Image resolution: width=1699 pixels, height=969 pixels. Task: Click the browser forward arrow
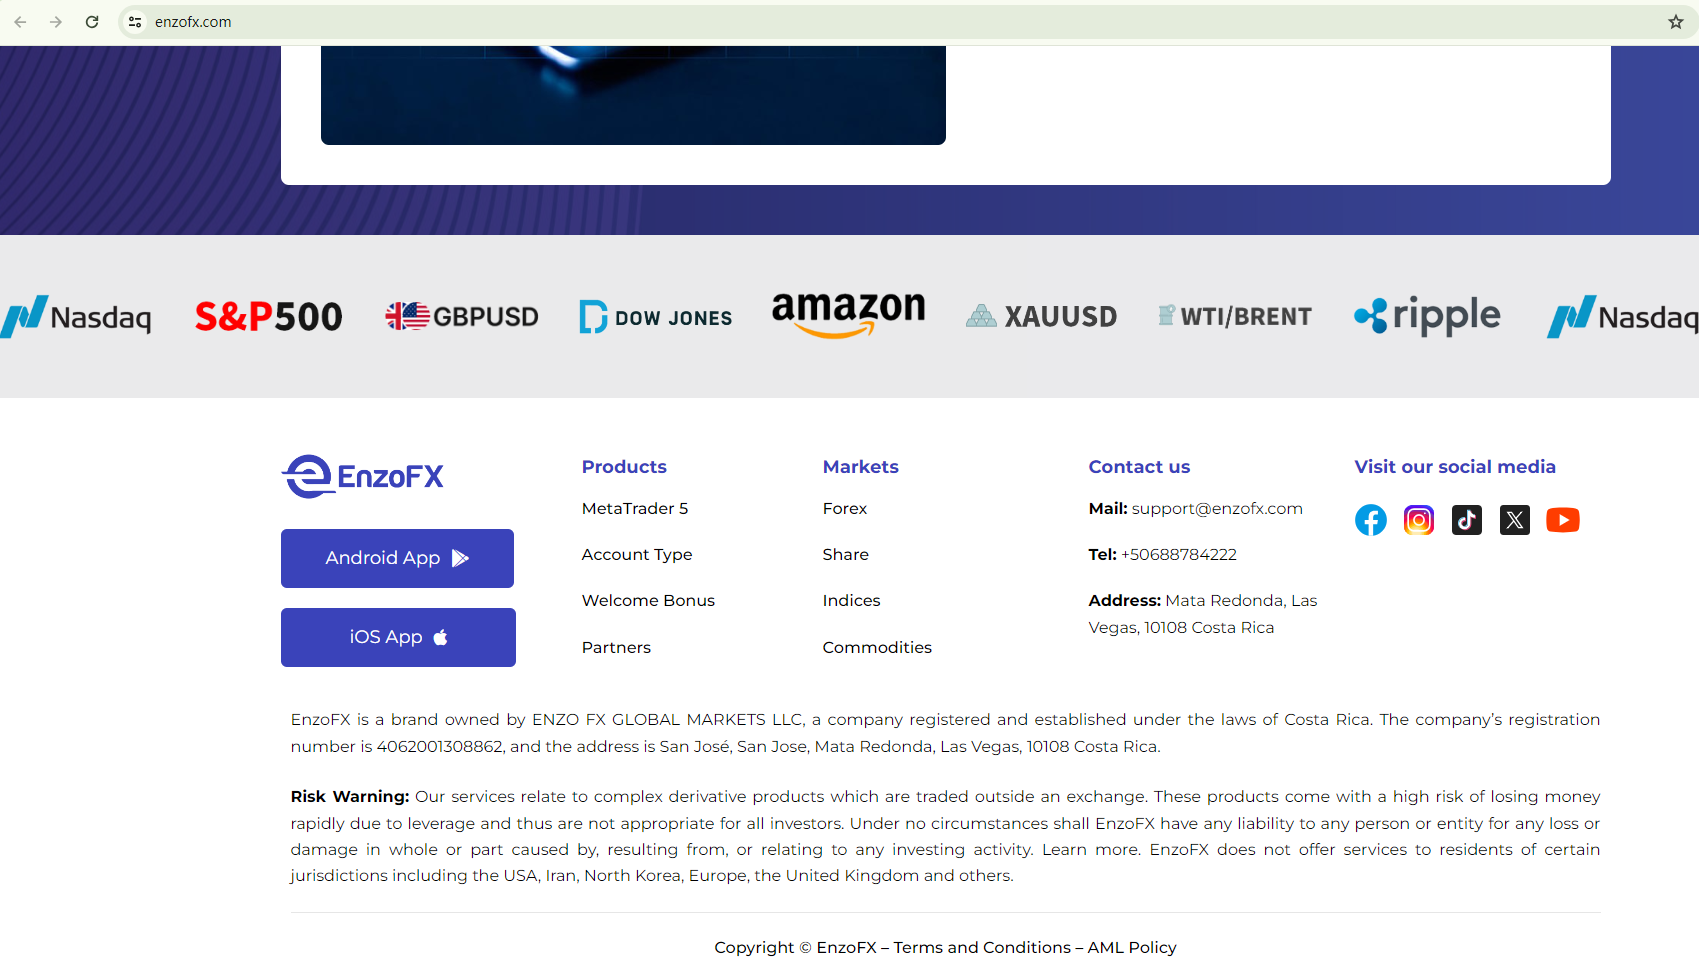click(56, 22)
